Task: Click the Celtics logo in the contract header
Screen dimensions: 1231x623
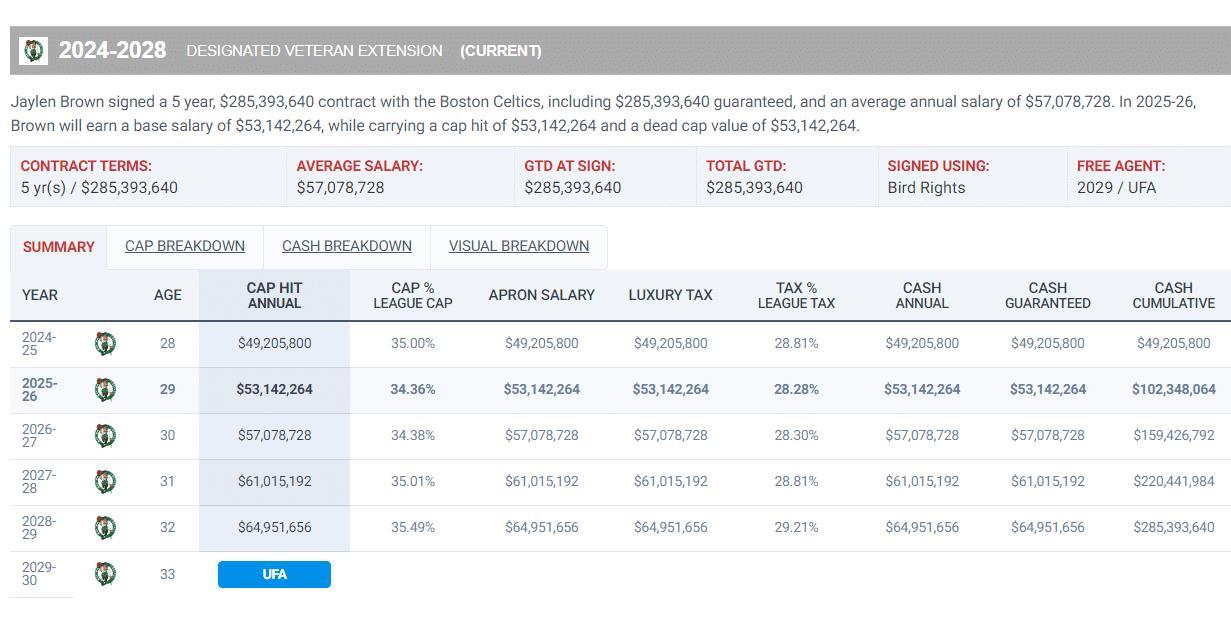Action: pos(34,50)
